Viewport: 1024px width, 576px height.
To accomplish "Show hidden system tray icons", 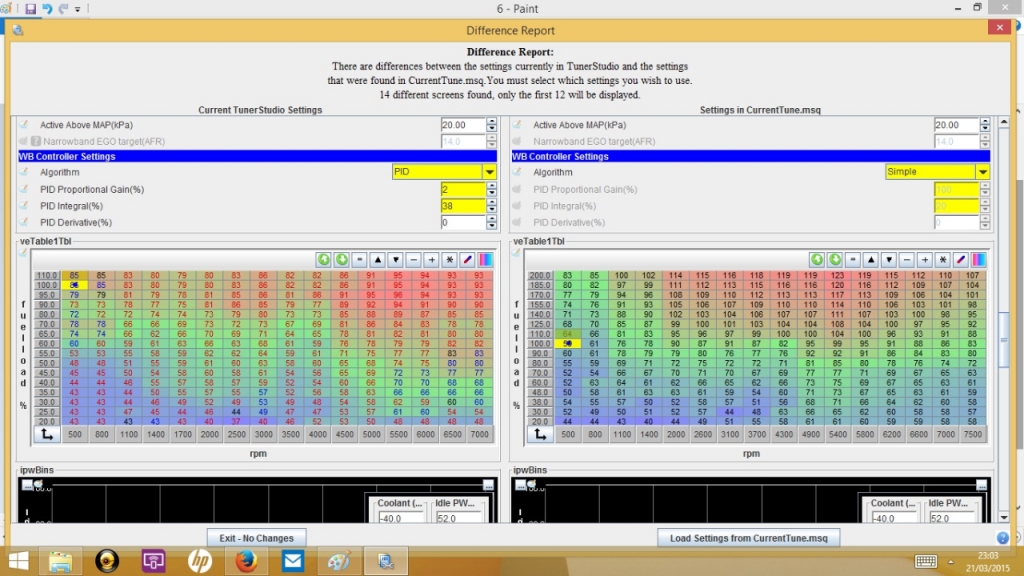I will coord(951,562).
